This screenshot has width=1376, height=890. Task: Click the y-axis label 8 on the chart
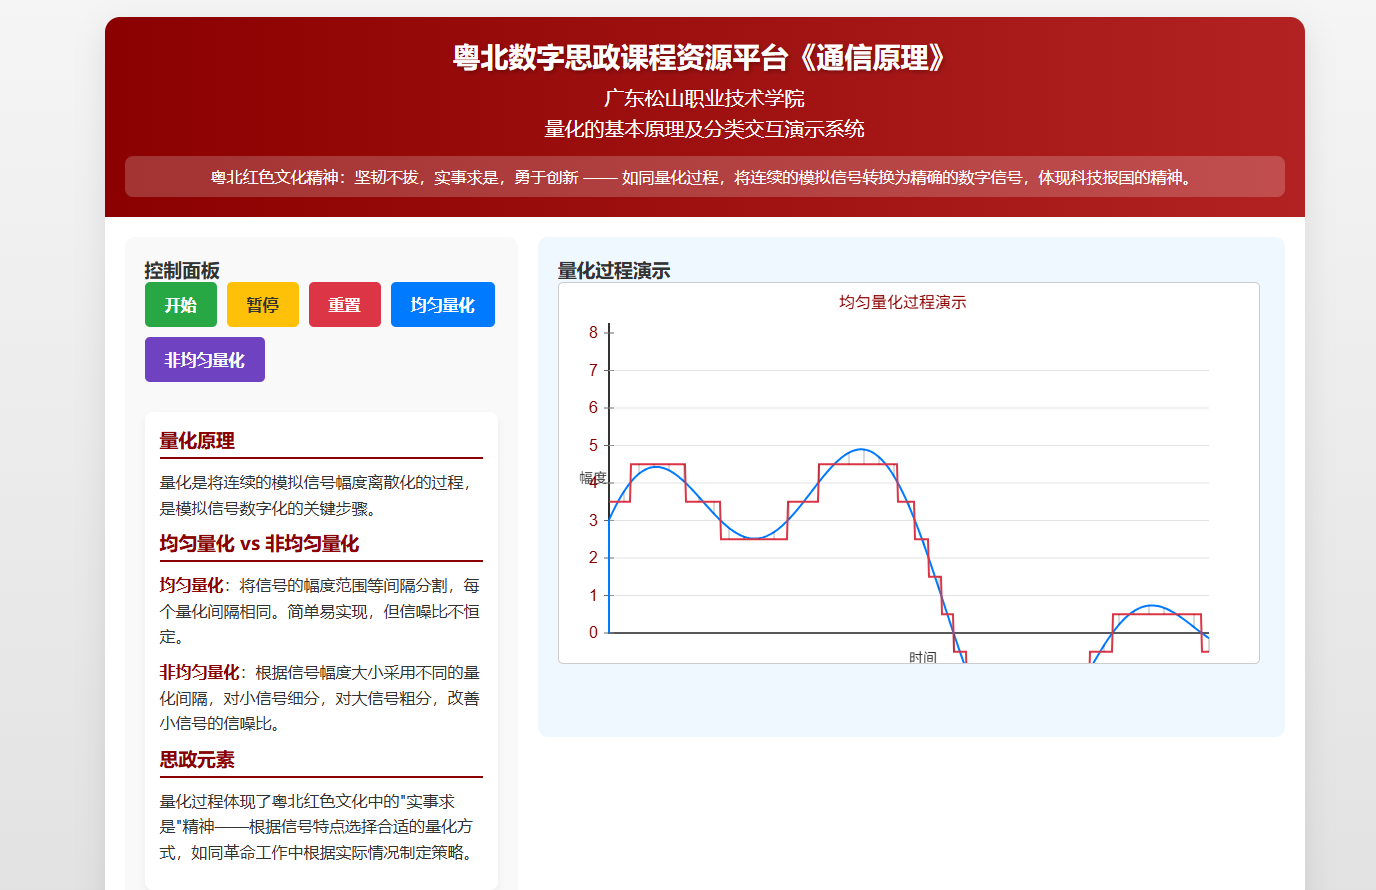tap(593, 333)
